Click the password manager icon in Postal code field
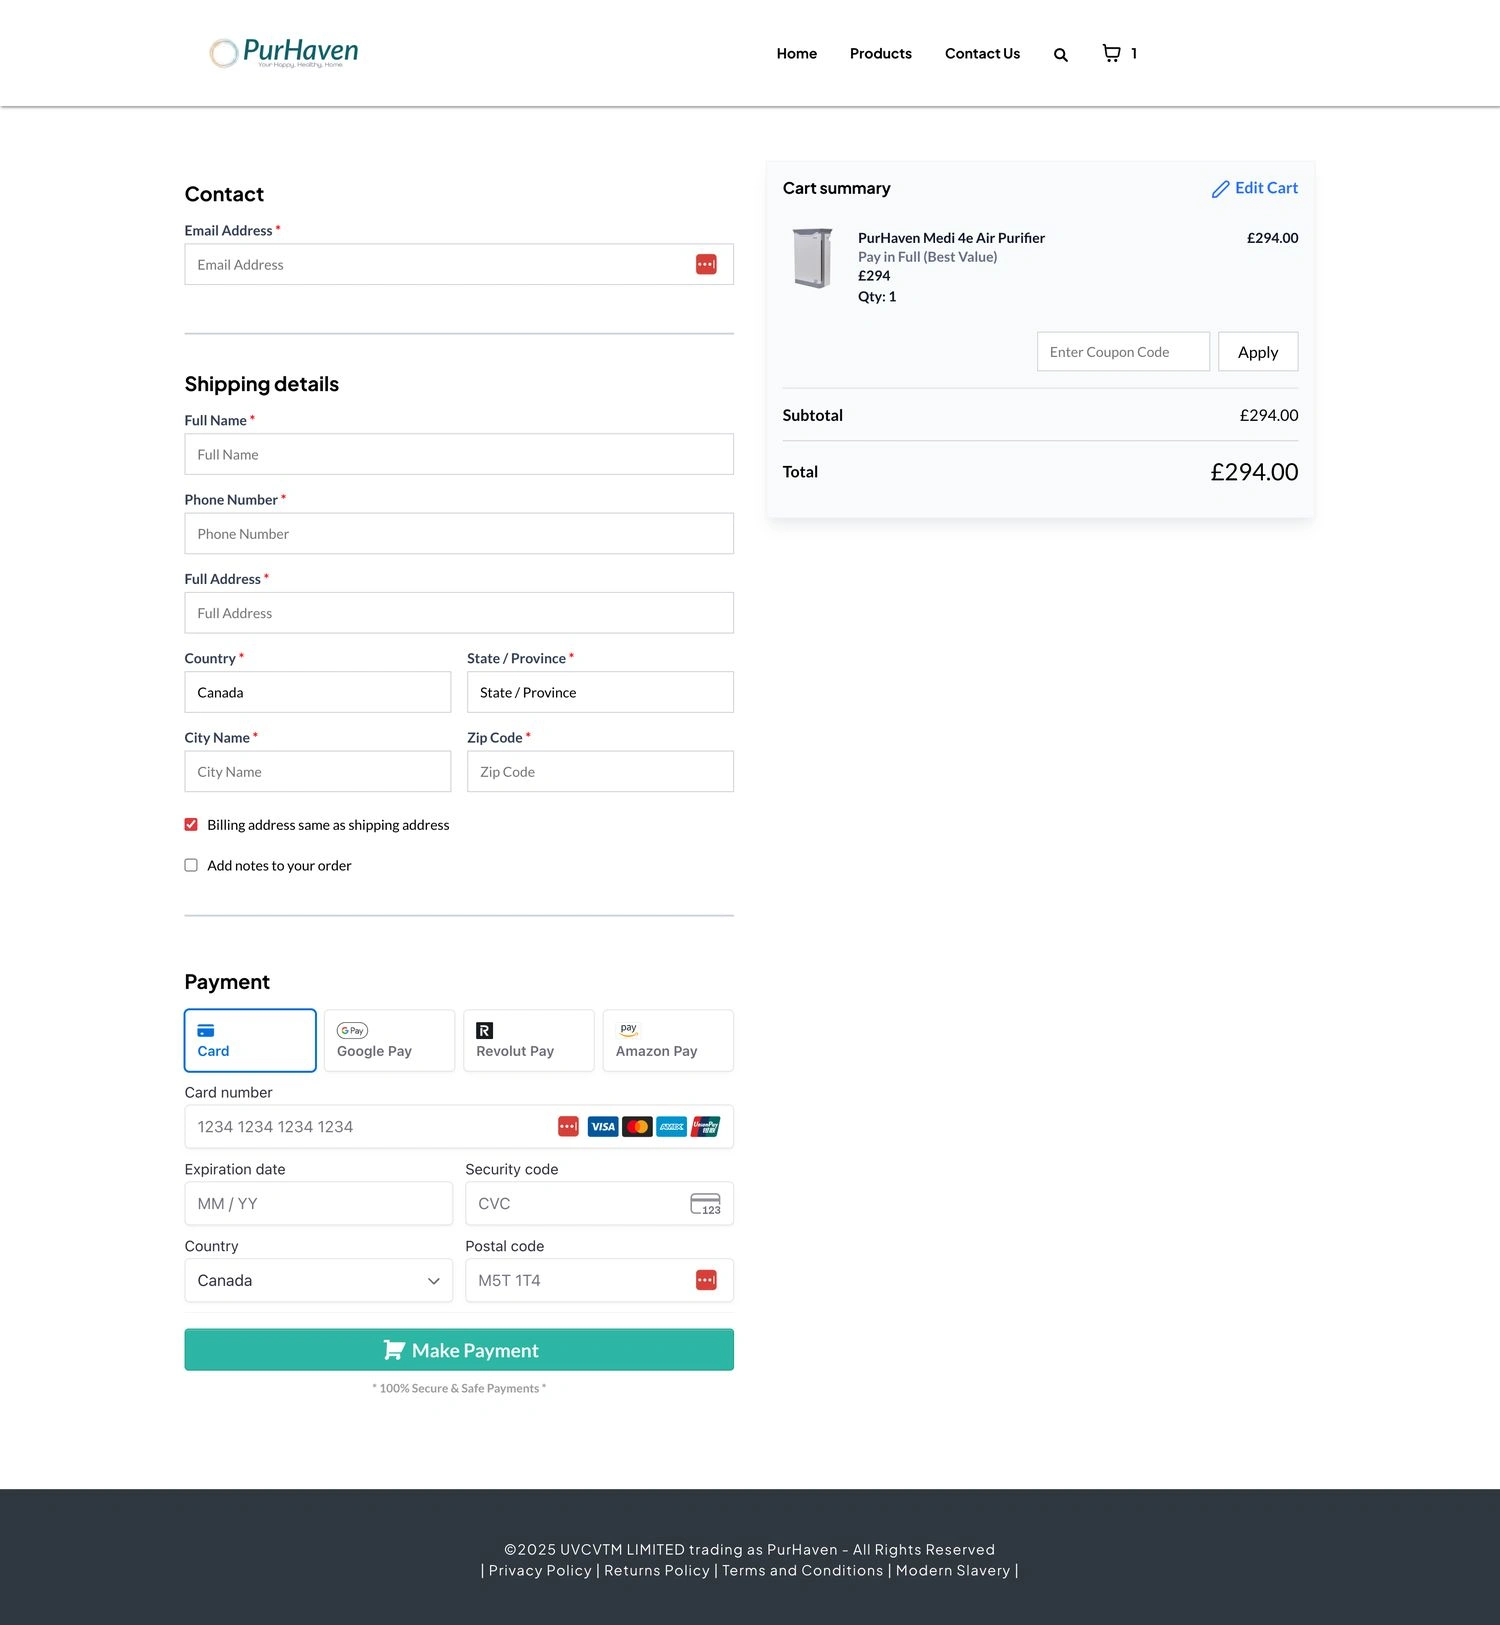 706,1280
